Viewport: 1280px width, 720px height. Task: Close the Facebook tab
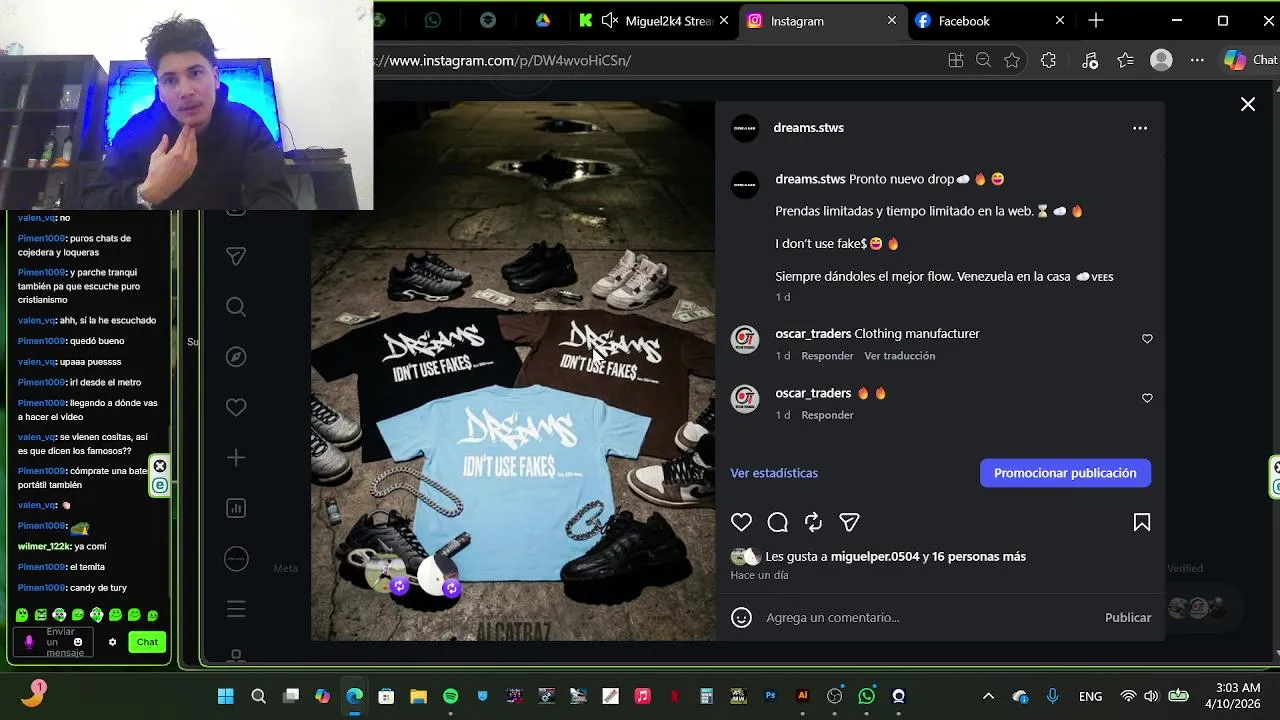coord(1060,21)
